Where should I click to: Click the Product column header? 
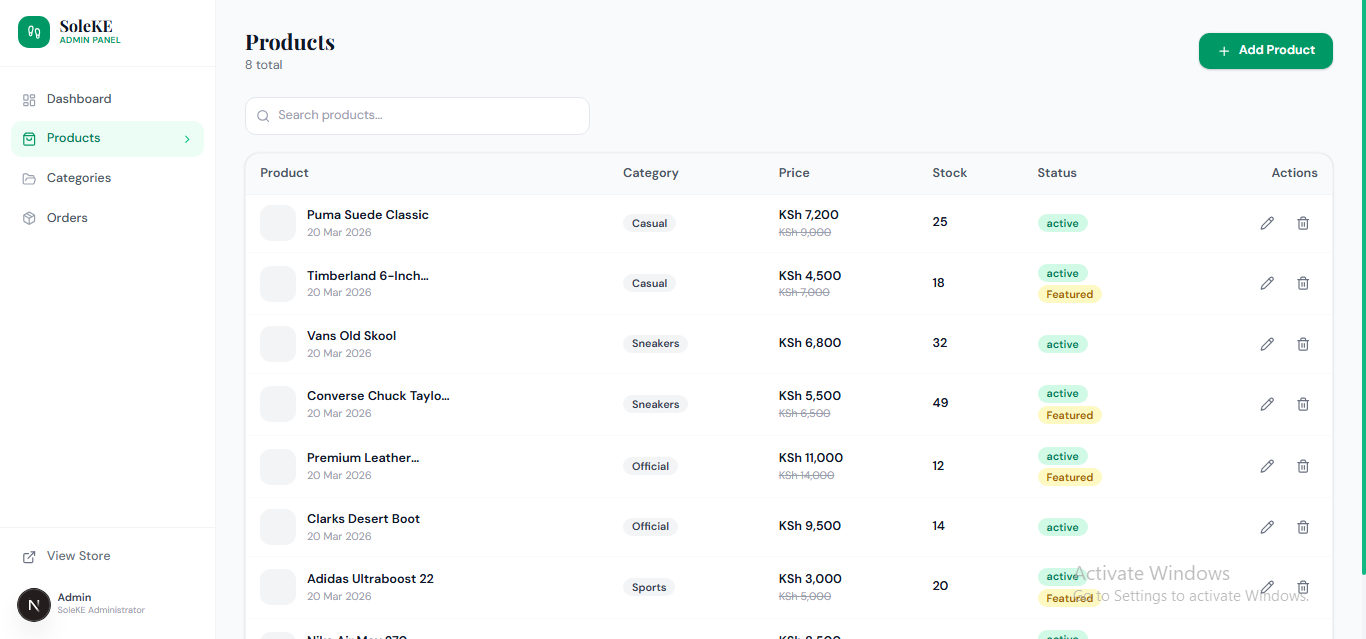(x=284, y=173)
